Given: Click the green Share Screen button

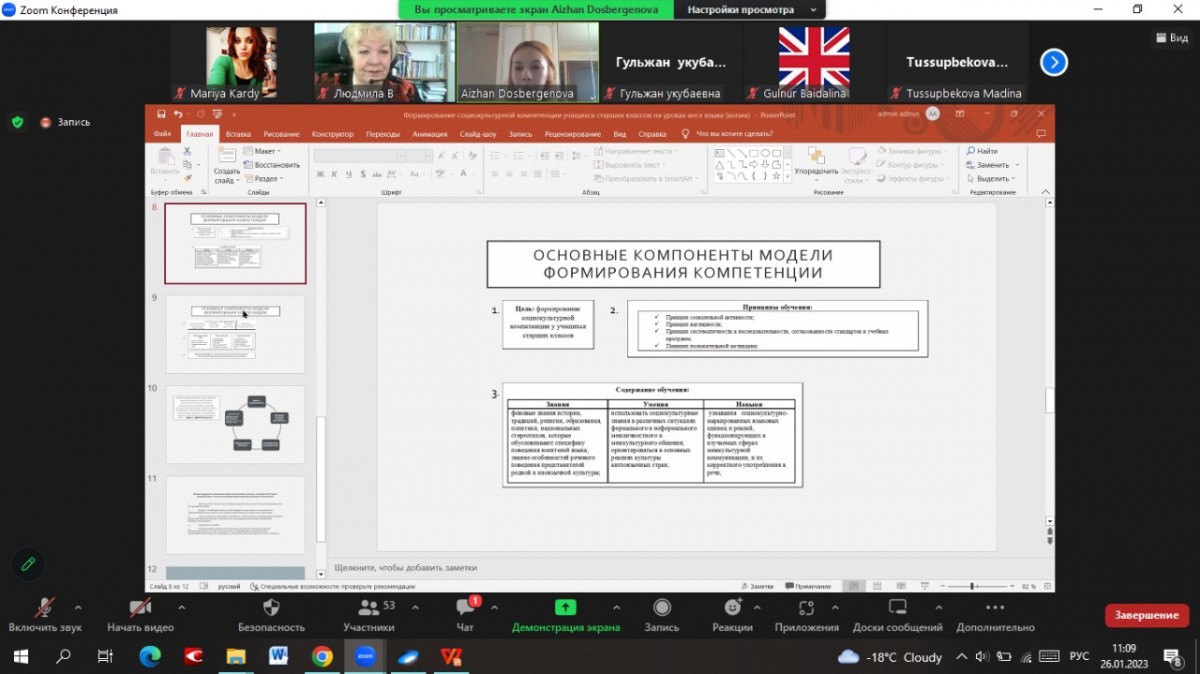Looking at the screenshot, I should (x=565, y=608).
